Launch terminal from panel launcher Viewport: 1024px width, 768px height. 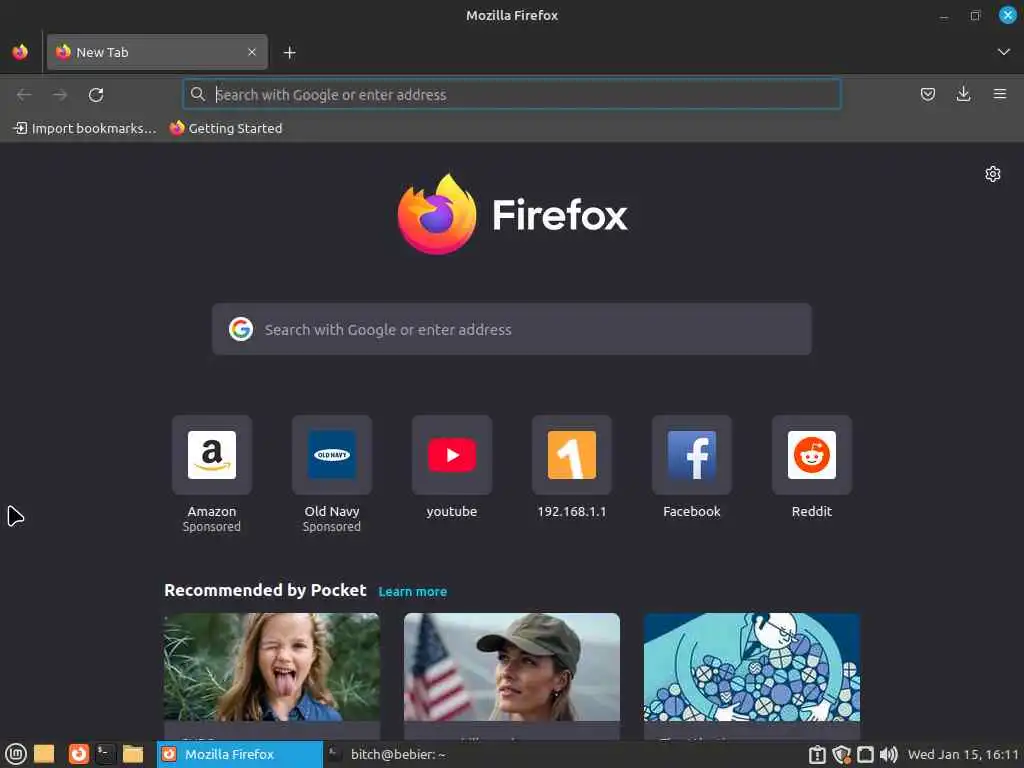pyautogui.click(x=105, y=754)
